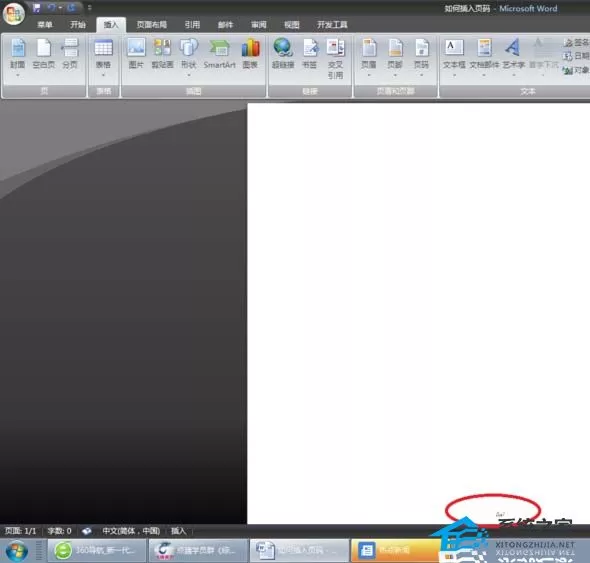Insert a cross-reference (交叉引用)
Viewport: 590px width, 563px height.
(x=335, y=59)
